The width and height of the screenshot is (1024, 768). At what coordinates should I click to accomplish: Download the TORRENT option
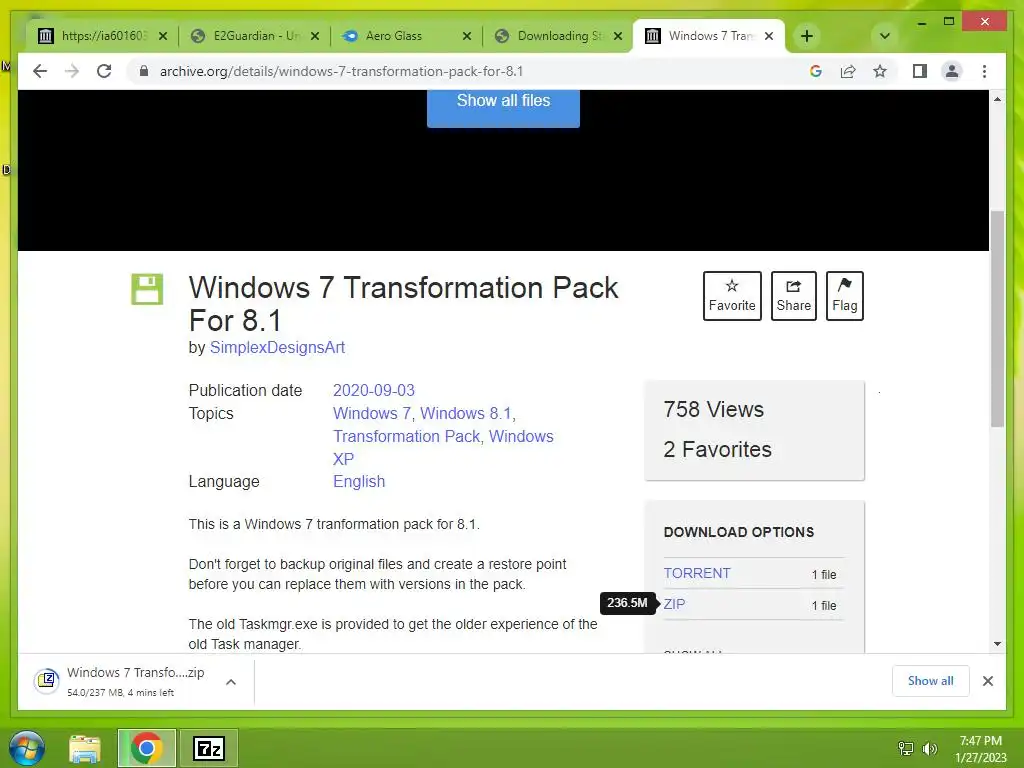coord(697,573)
